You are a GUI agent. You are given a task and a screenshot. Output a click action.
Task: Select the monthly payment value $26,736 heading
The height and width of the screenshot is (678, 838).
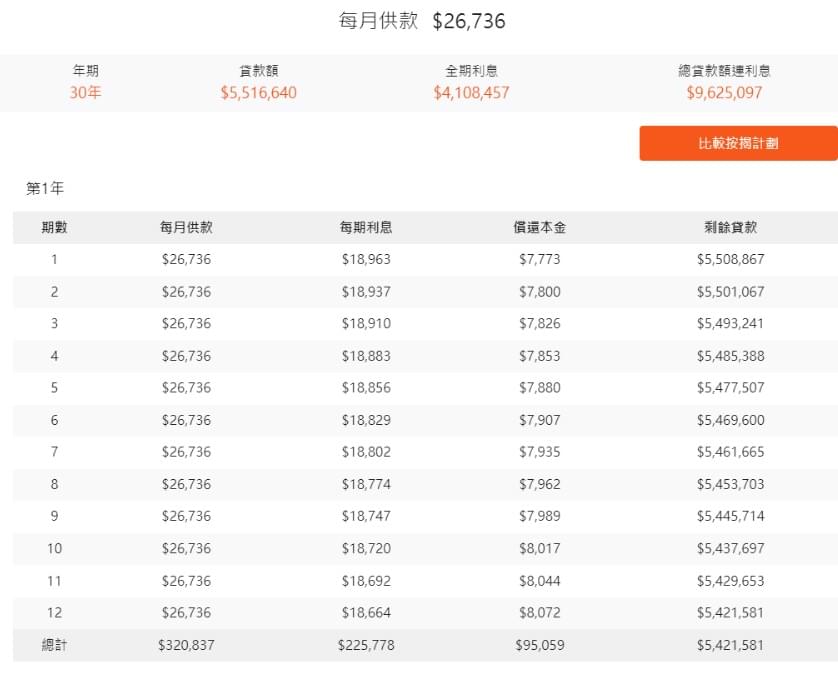click(469, 21)
